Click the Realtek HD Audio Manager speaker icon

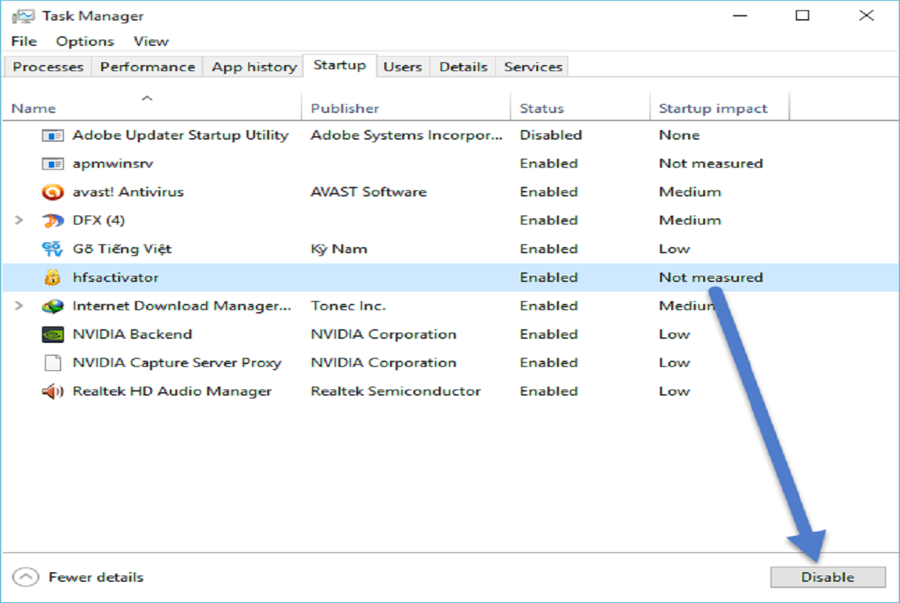pyautogui.click(x=53, y=391)
